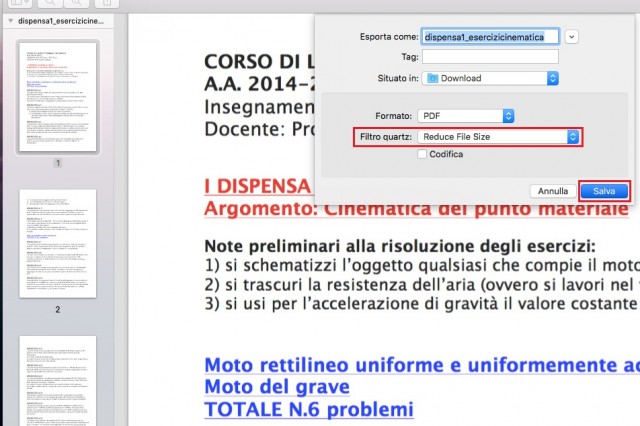Image resolution: width=640 pixels, height=426 pixels.
Task: Select the page 1 thumbnail
Action: pyautogui.click(x=58, y=97)
